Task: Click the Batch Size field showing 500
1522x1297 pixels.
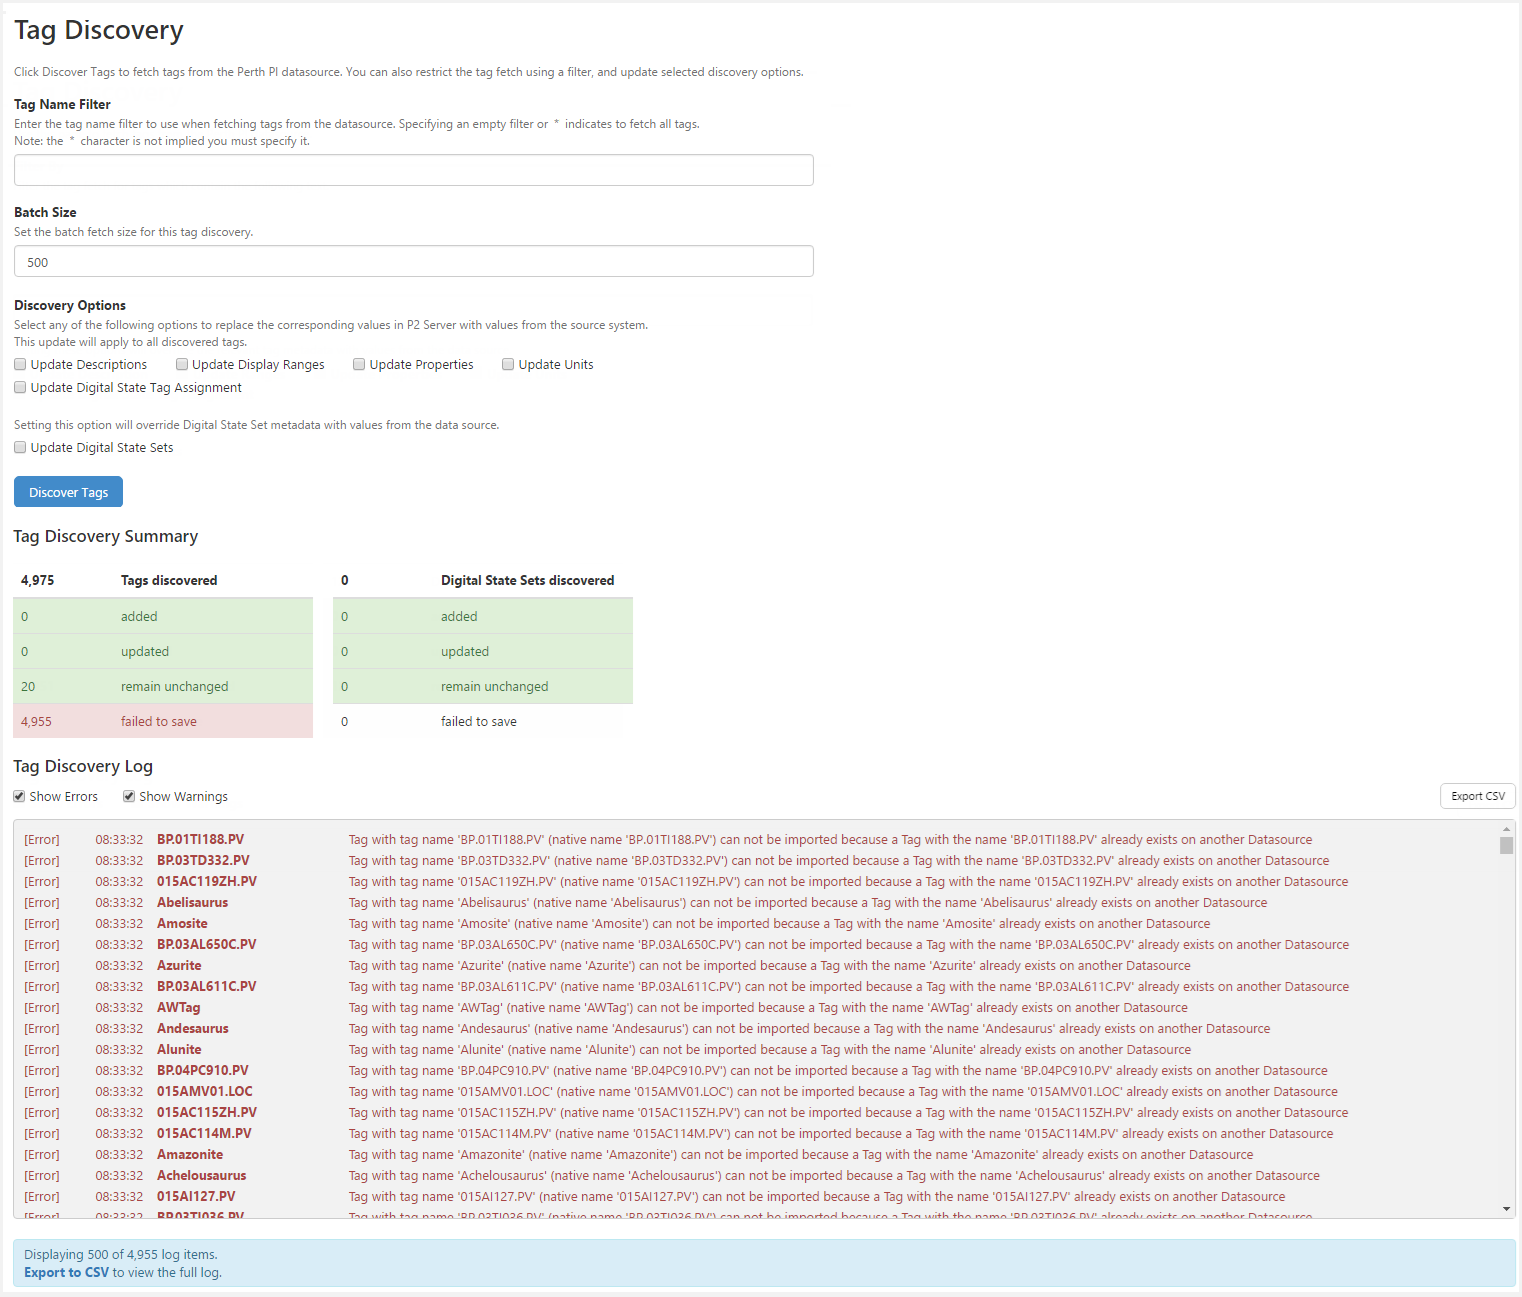Action: (x=413, y=262)
